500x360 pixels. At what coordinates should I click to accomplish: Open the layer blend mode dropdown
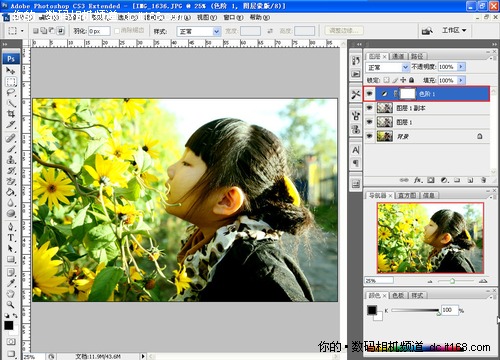[387, 67]
